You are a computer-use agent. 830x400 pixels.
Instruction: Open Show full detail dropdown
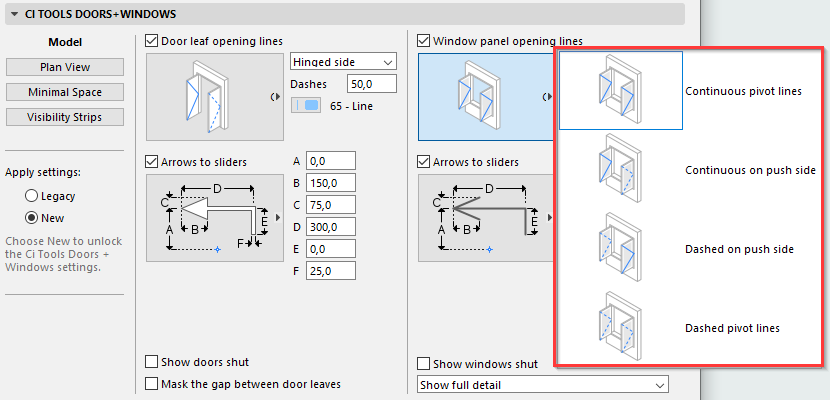(542, 384)
